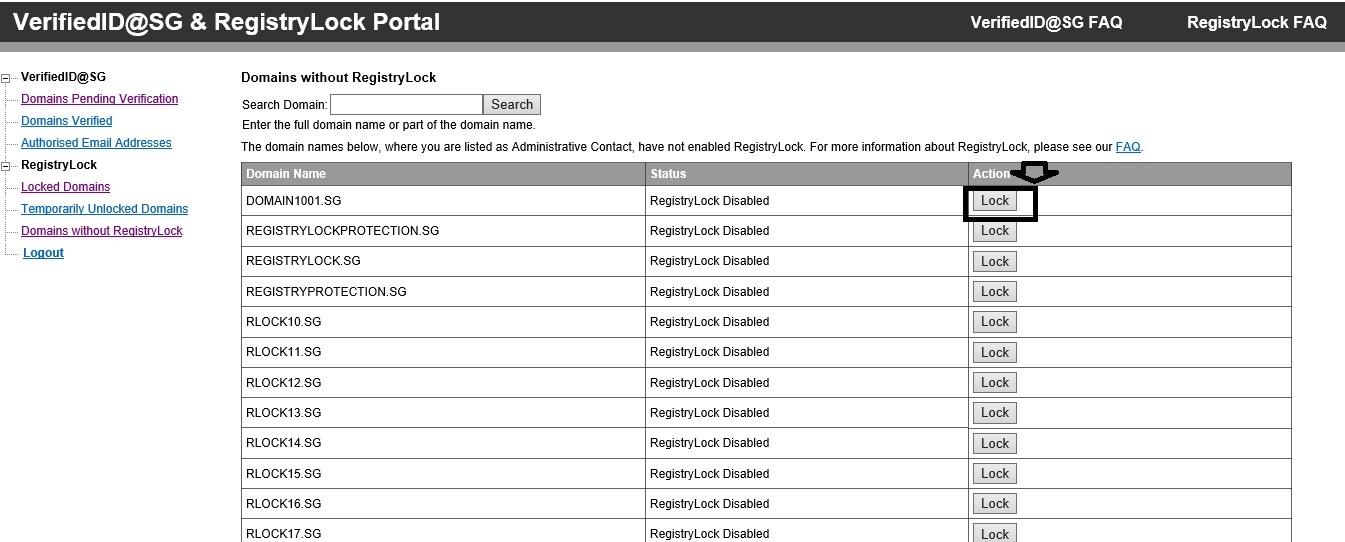Open VerifiedID@SG FAQ in header
Screen dimensions: 1345x542
1046,22
